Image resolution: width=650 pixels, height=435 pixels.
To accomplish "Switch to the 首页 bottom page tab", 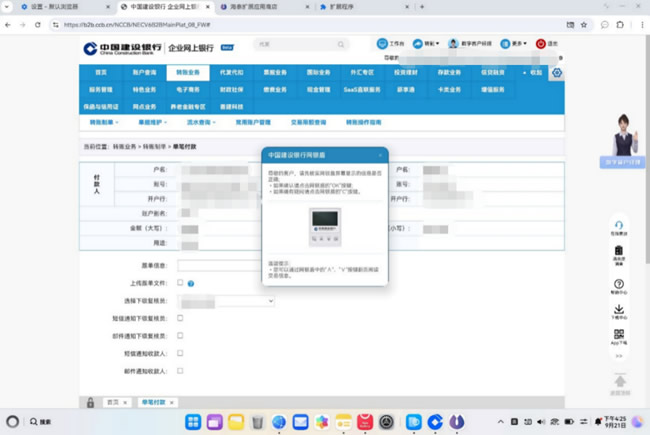I will tap(113, 402).
